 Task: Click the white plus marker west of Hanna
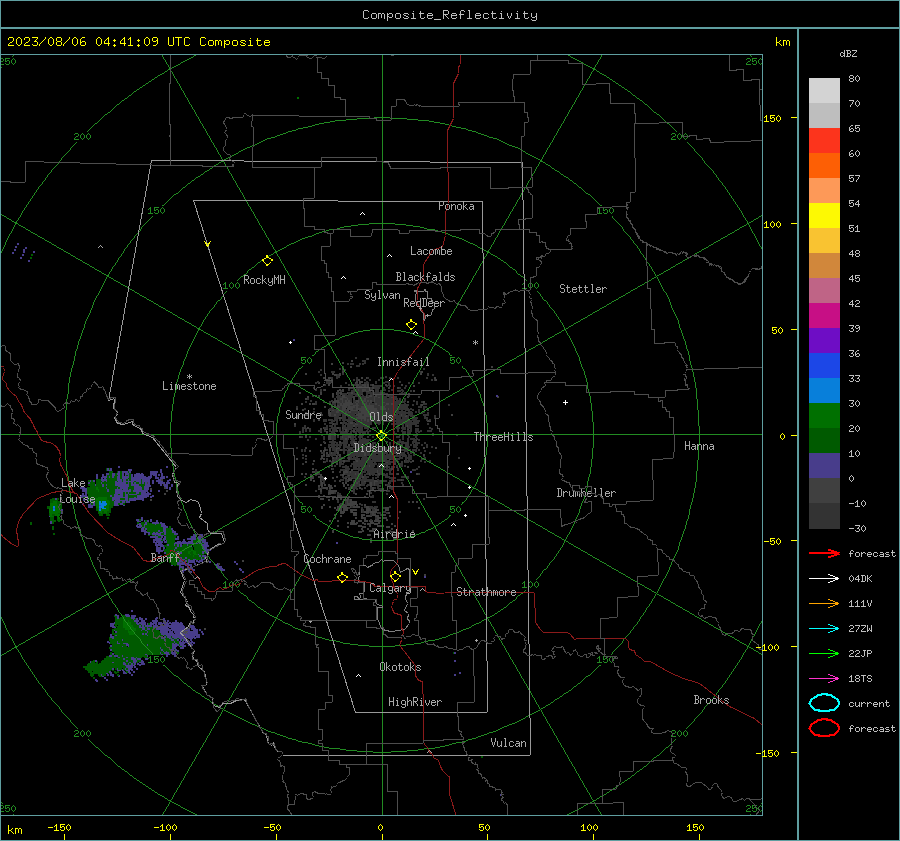point(565,402)
